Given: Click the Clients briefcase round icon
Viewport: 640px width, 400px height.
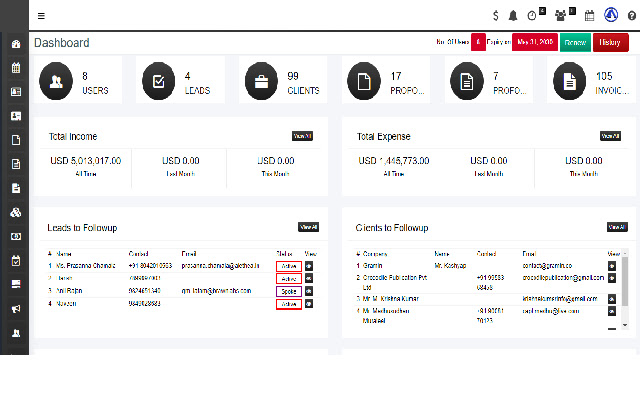Looking at the screenshot, I should [x=261, y=81].
